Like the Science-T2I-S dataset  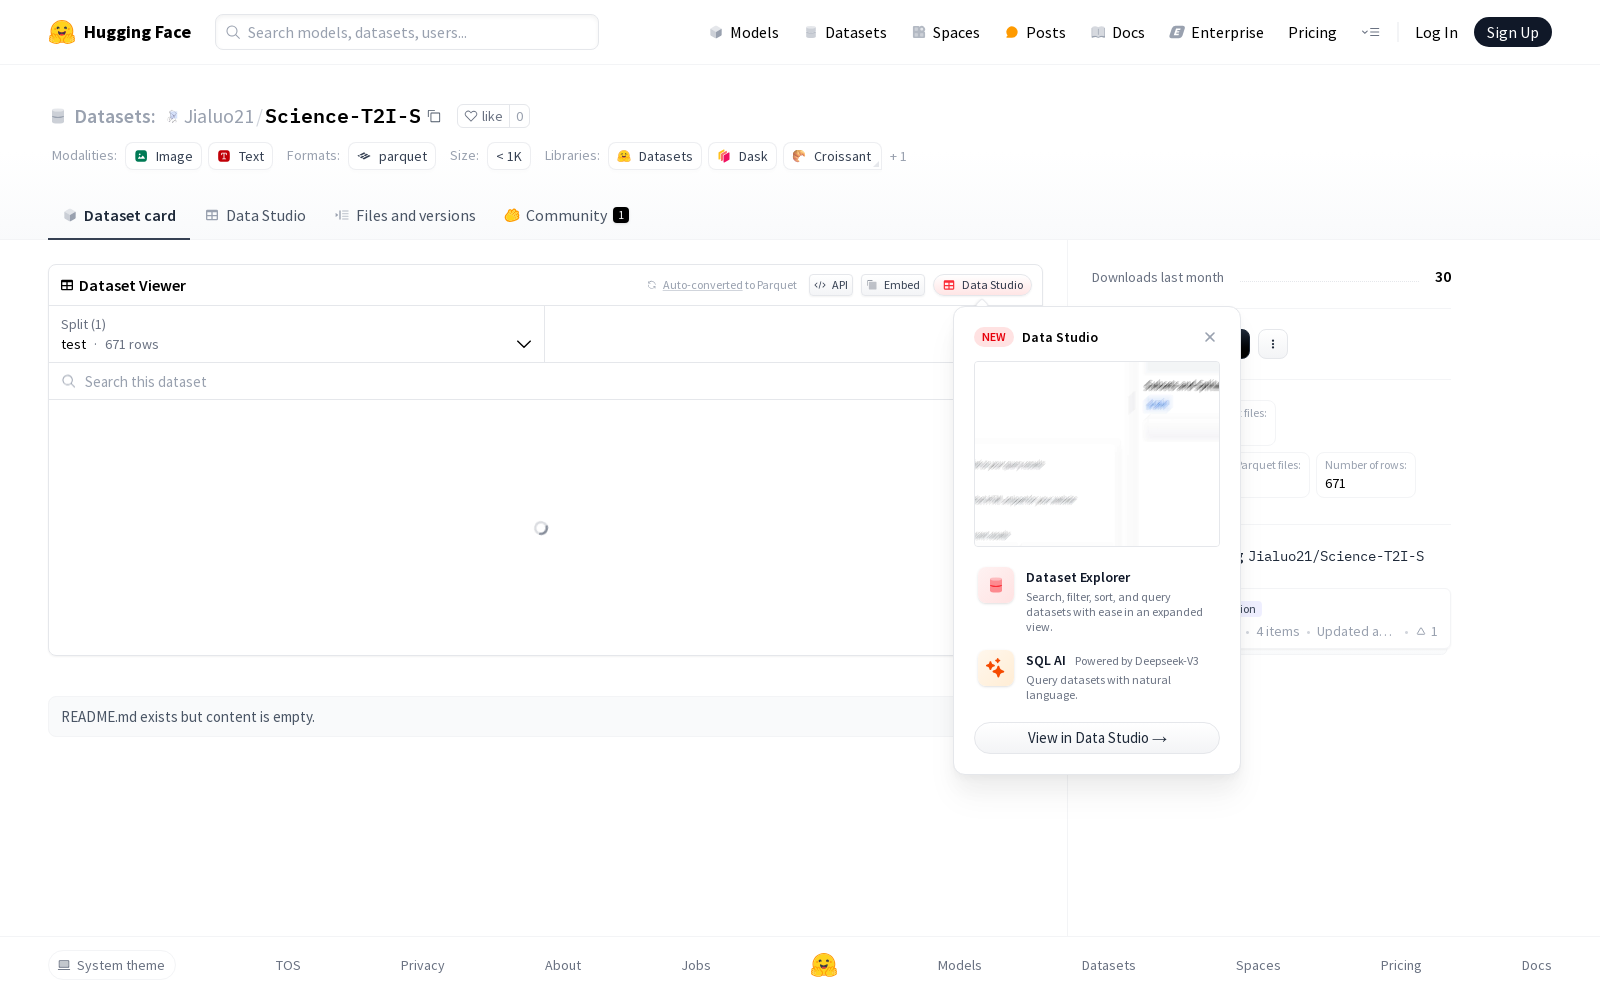(484, 116)
